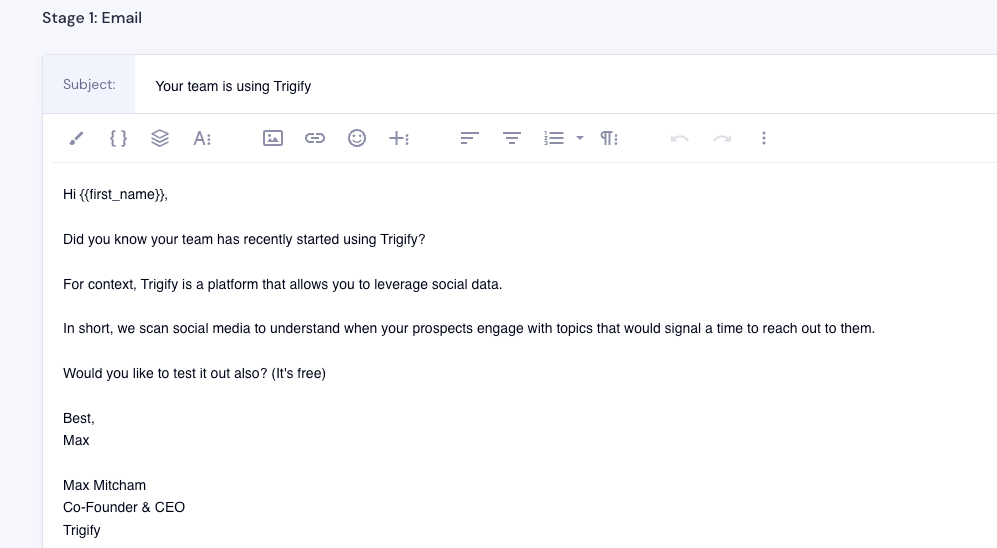Click the 'Hi {{first_name}},' line
Image resolution: width=997 pixels, height=548 pixels.
click(115, 195)
